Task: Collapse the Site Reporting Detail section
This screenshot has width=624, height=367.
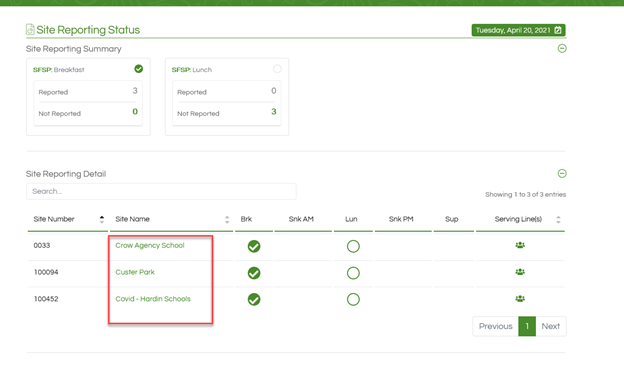Action: (x=562, y=174)
